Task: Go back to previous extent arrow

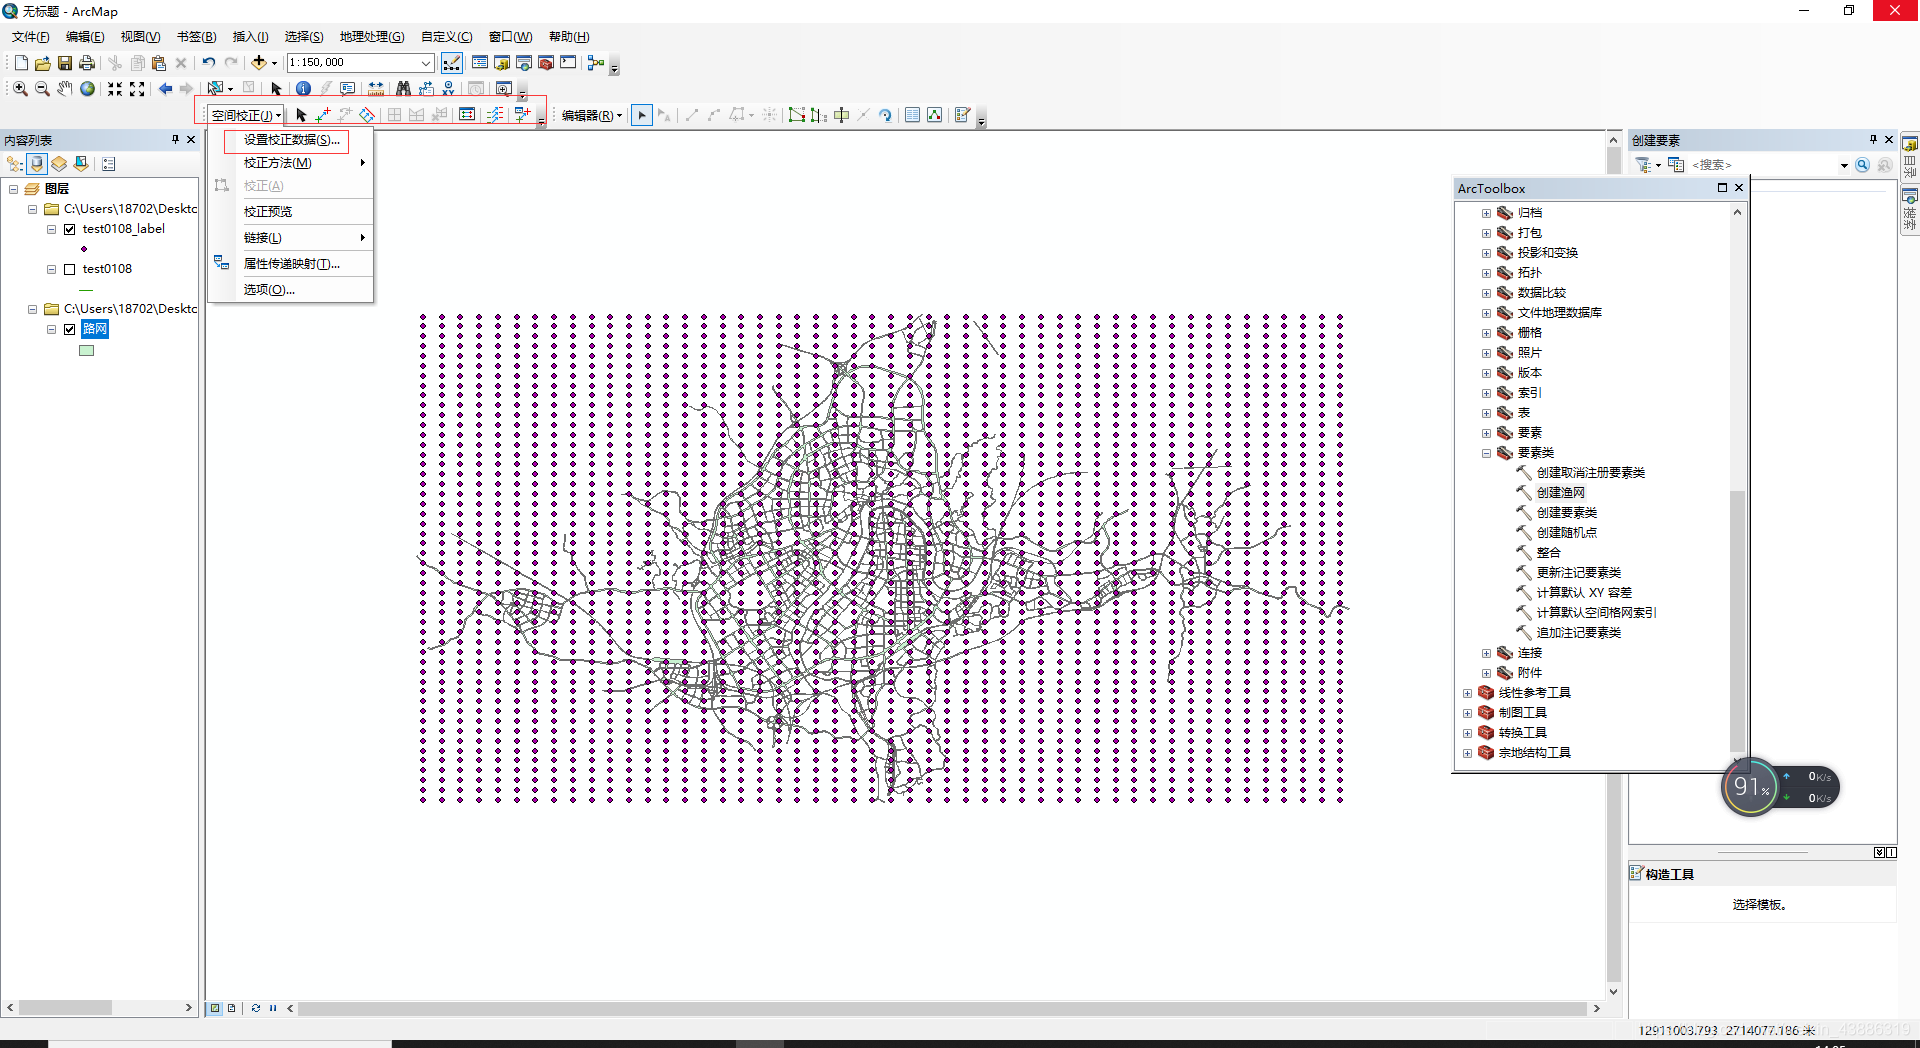Action: tap(166, 89)
